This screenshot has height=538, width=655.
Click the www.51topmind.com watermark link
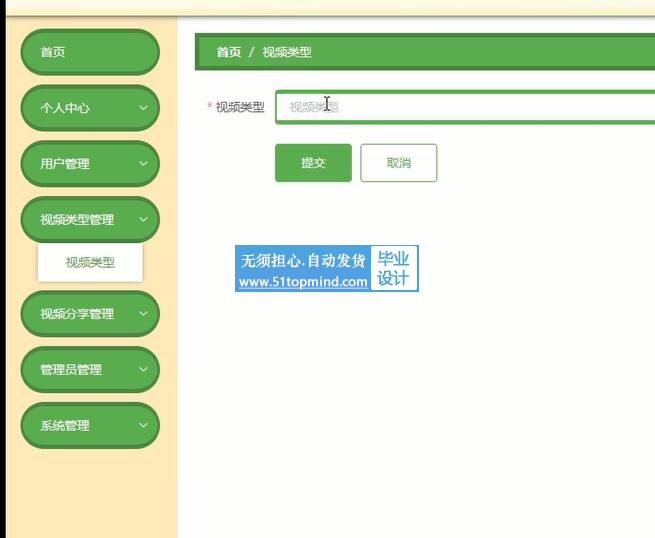pos(303,282)
